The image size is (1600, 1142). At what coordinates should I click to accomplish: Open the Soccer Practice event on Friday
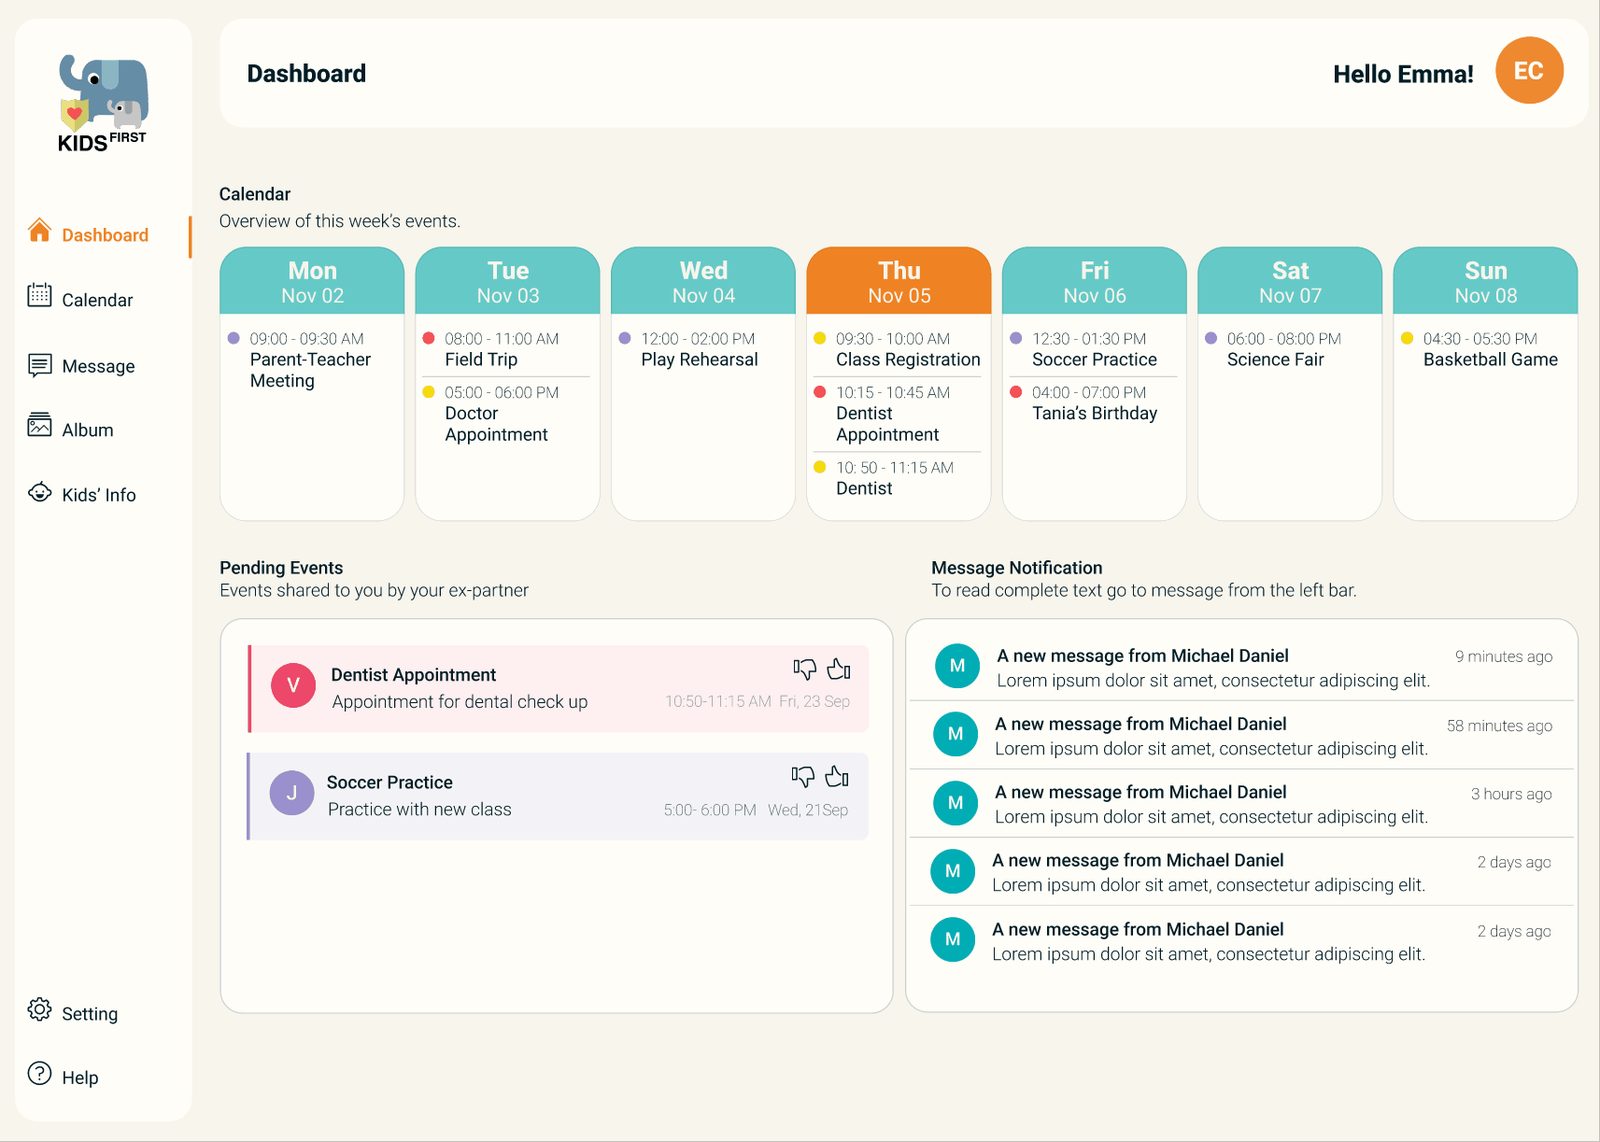pyautogui.click(x=1092, y=350)
